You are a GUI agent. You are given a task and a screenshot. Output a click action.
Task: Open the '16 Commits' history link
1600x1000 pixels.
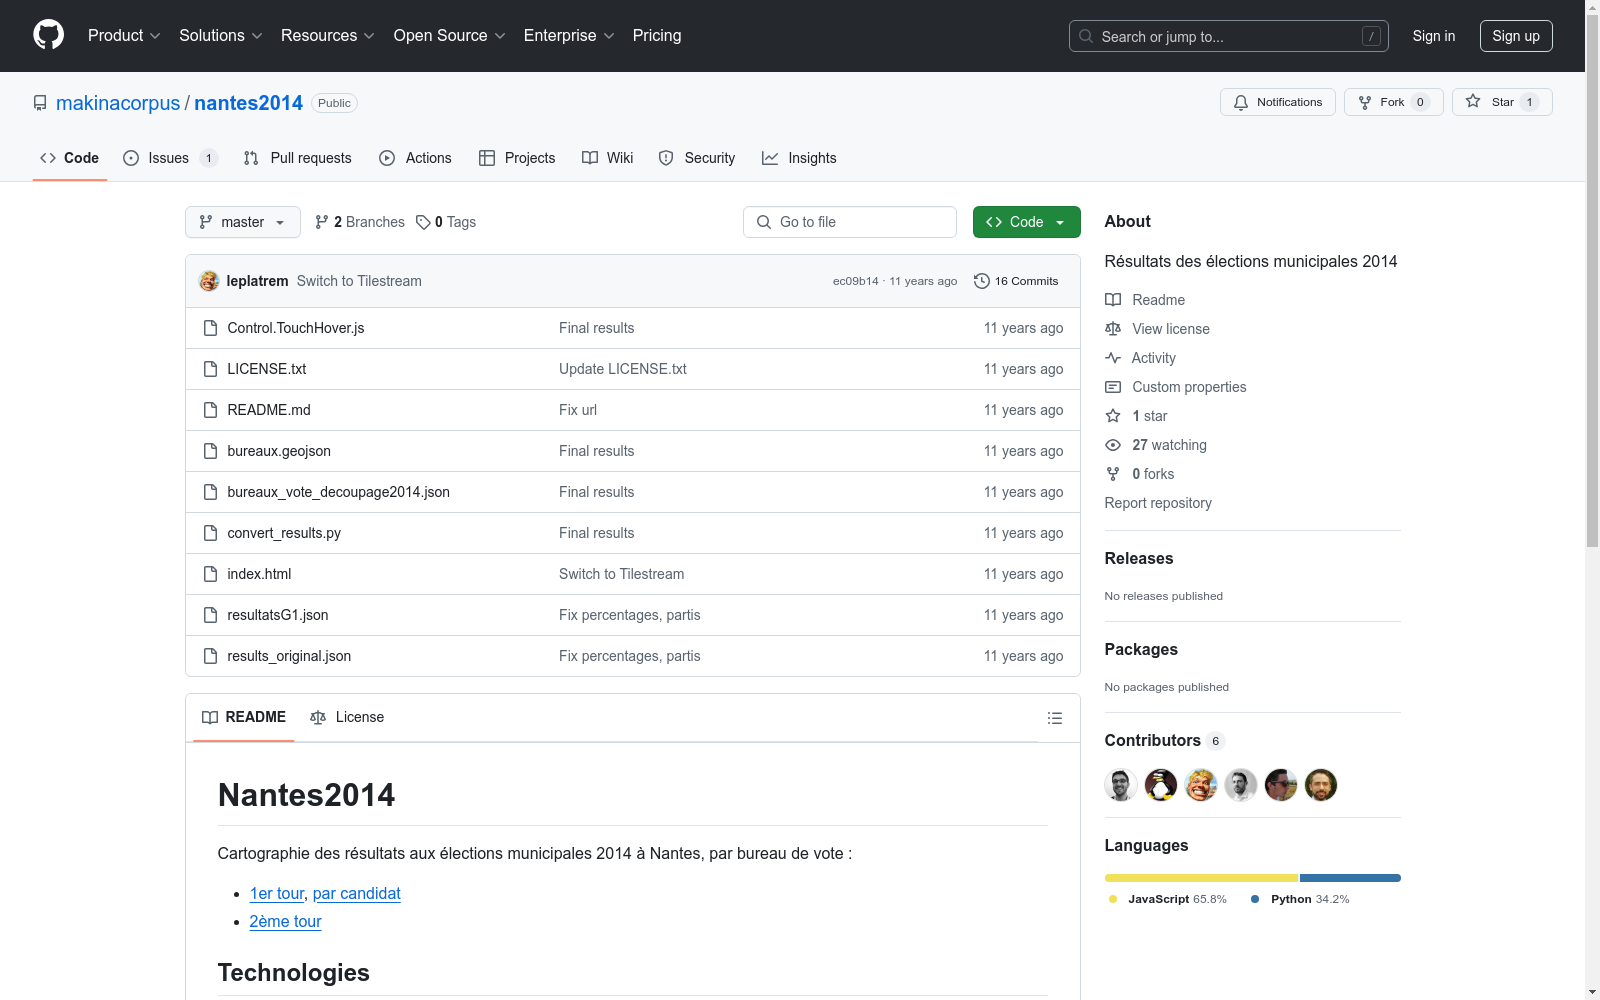[1016, 281]
